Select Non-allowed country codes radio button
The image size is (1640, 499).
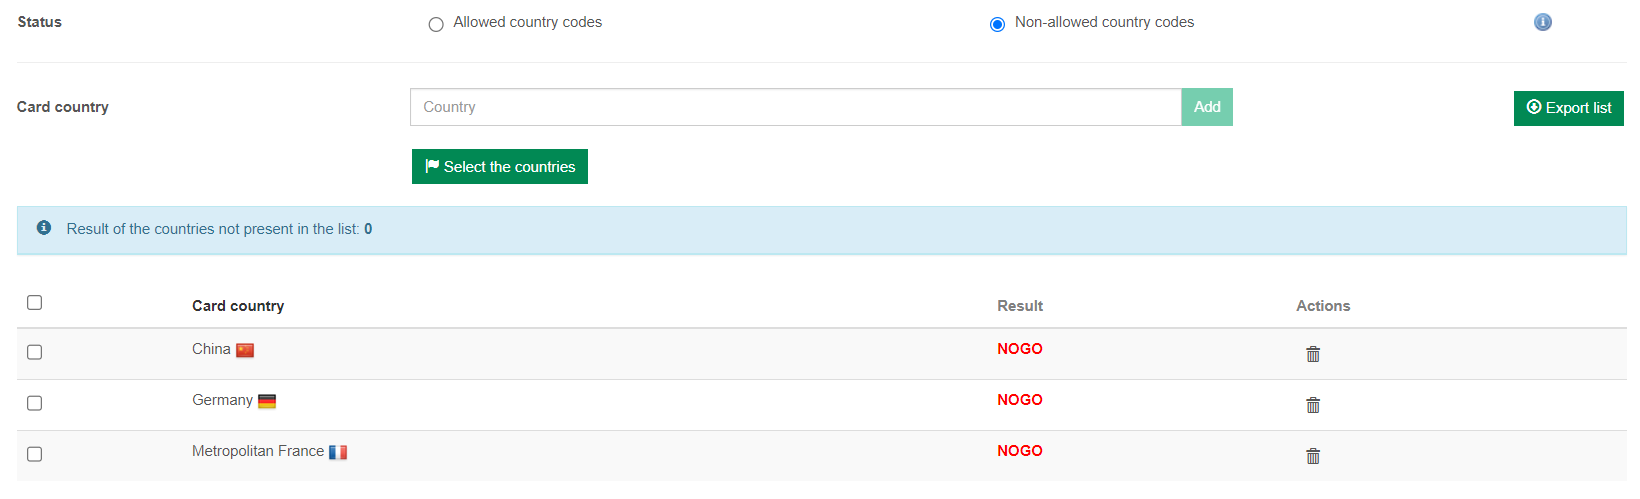[x=997, y=24]
